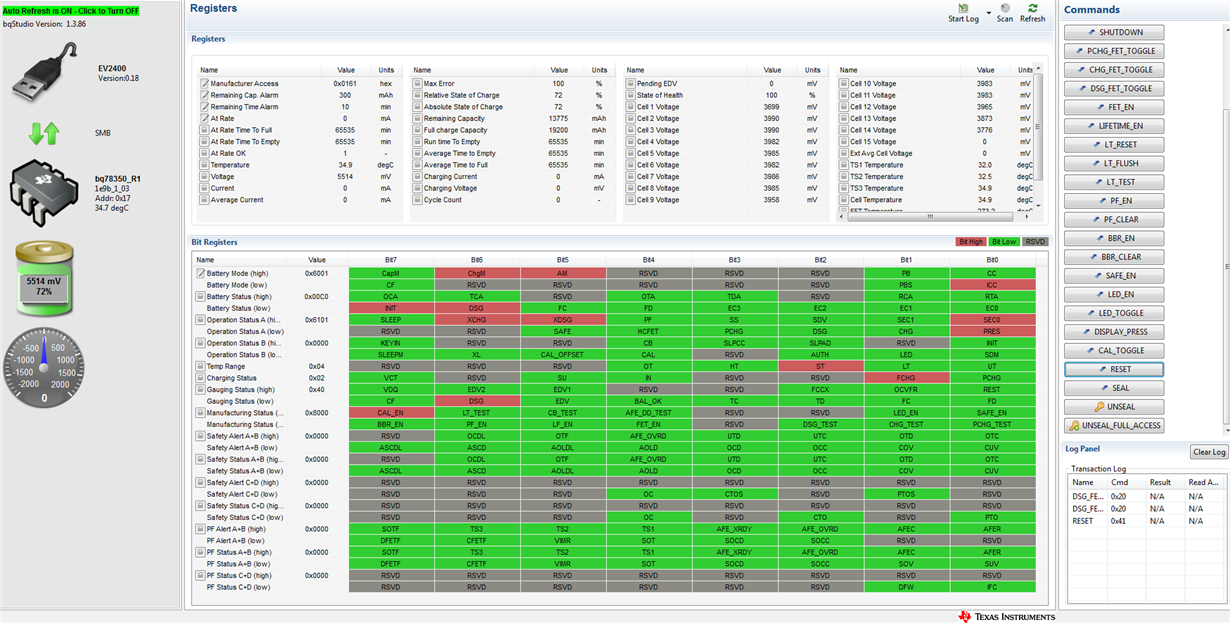Viewport: 1230px width, 623px height.
Task: Click edit icon beside Remaining Time Alarm
Action: point(204,107)
